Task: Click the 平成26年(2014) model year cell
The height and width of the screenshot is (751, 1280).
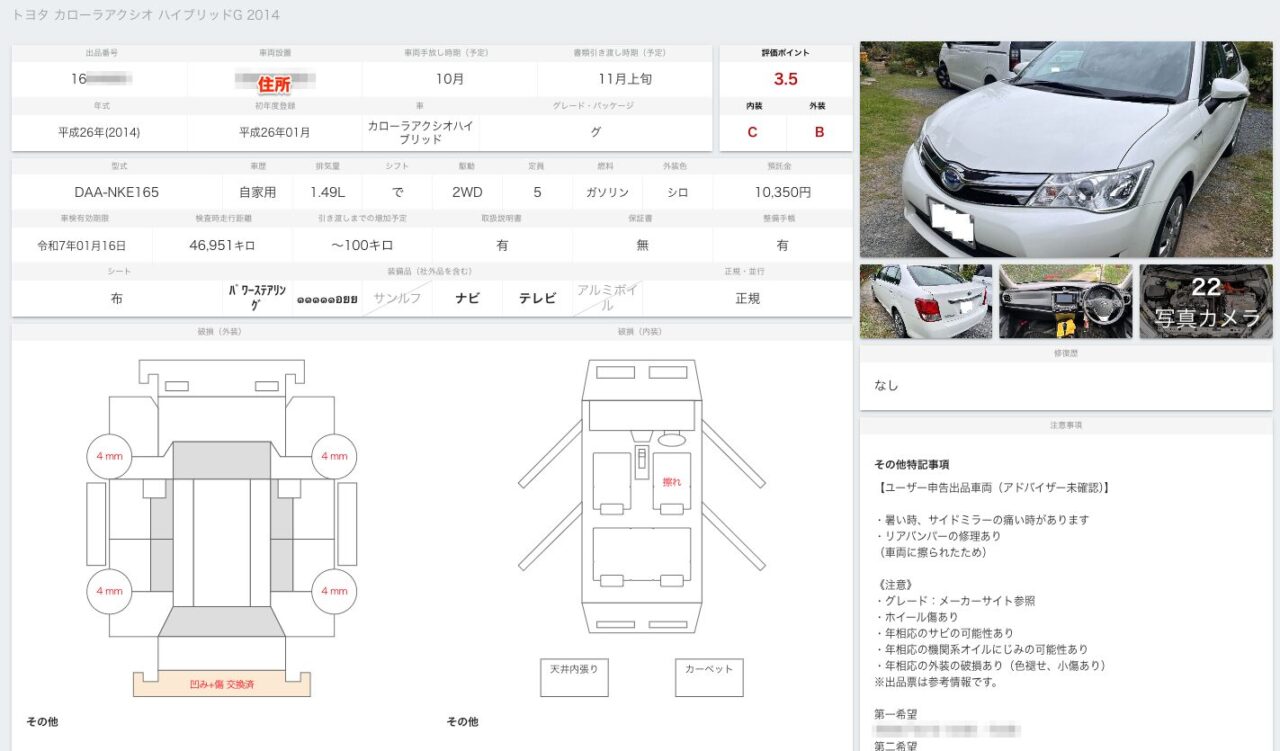Action: click(x=99, y=132)
